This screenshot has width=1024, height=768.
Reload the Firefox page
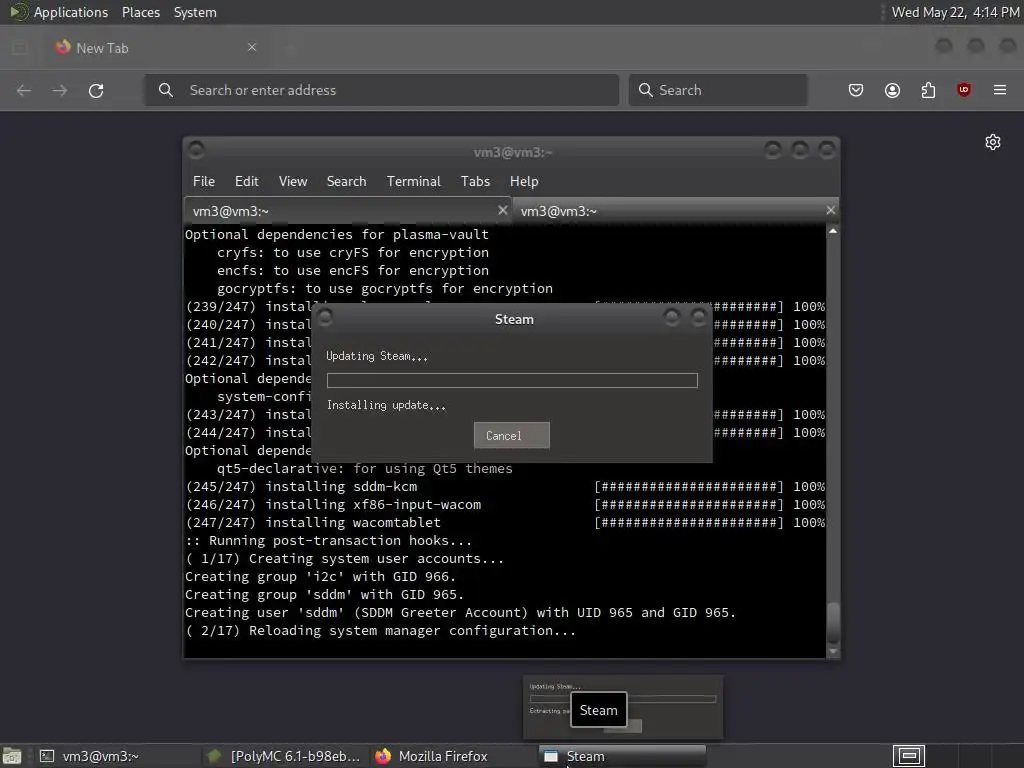96,90
